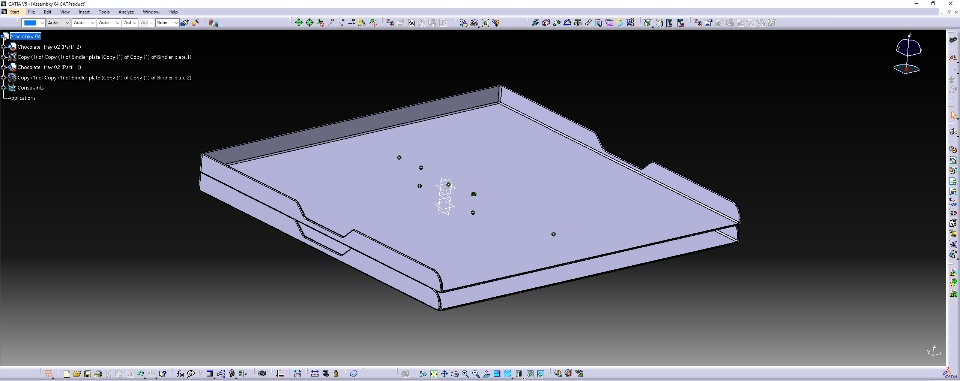The width and height of the screenshot is (960, 381).
Task: Click the Save icon in bottom toolbar
Action: click(x=88, y=373)
